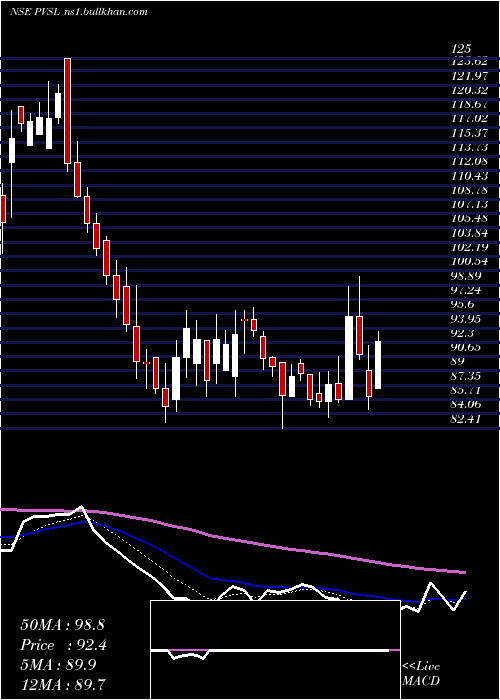
Task: Click the 95.6 price level label
Action: click(463, 304)
